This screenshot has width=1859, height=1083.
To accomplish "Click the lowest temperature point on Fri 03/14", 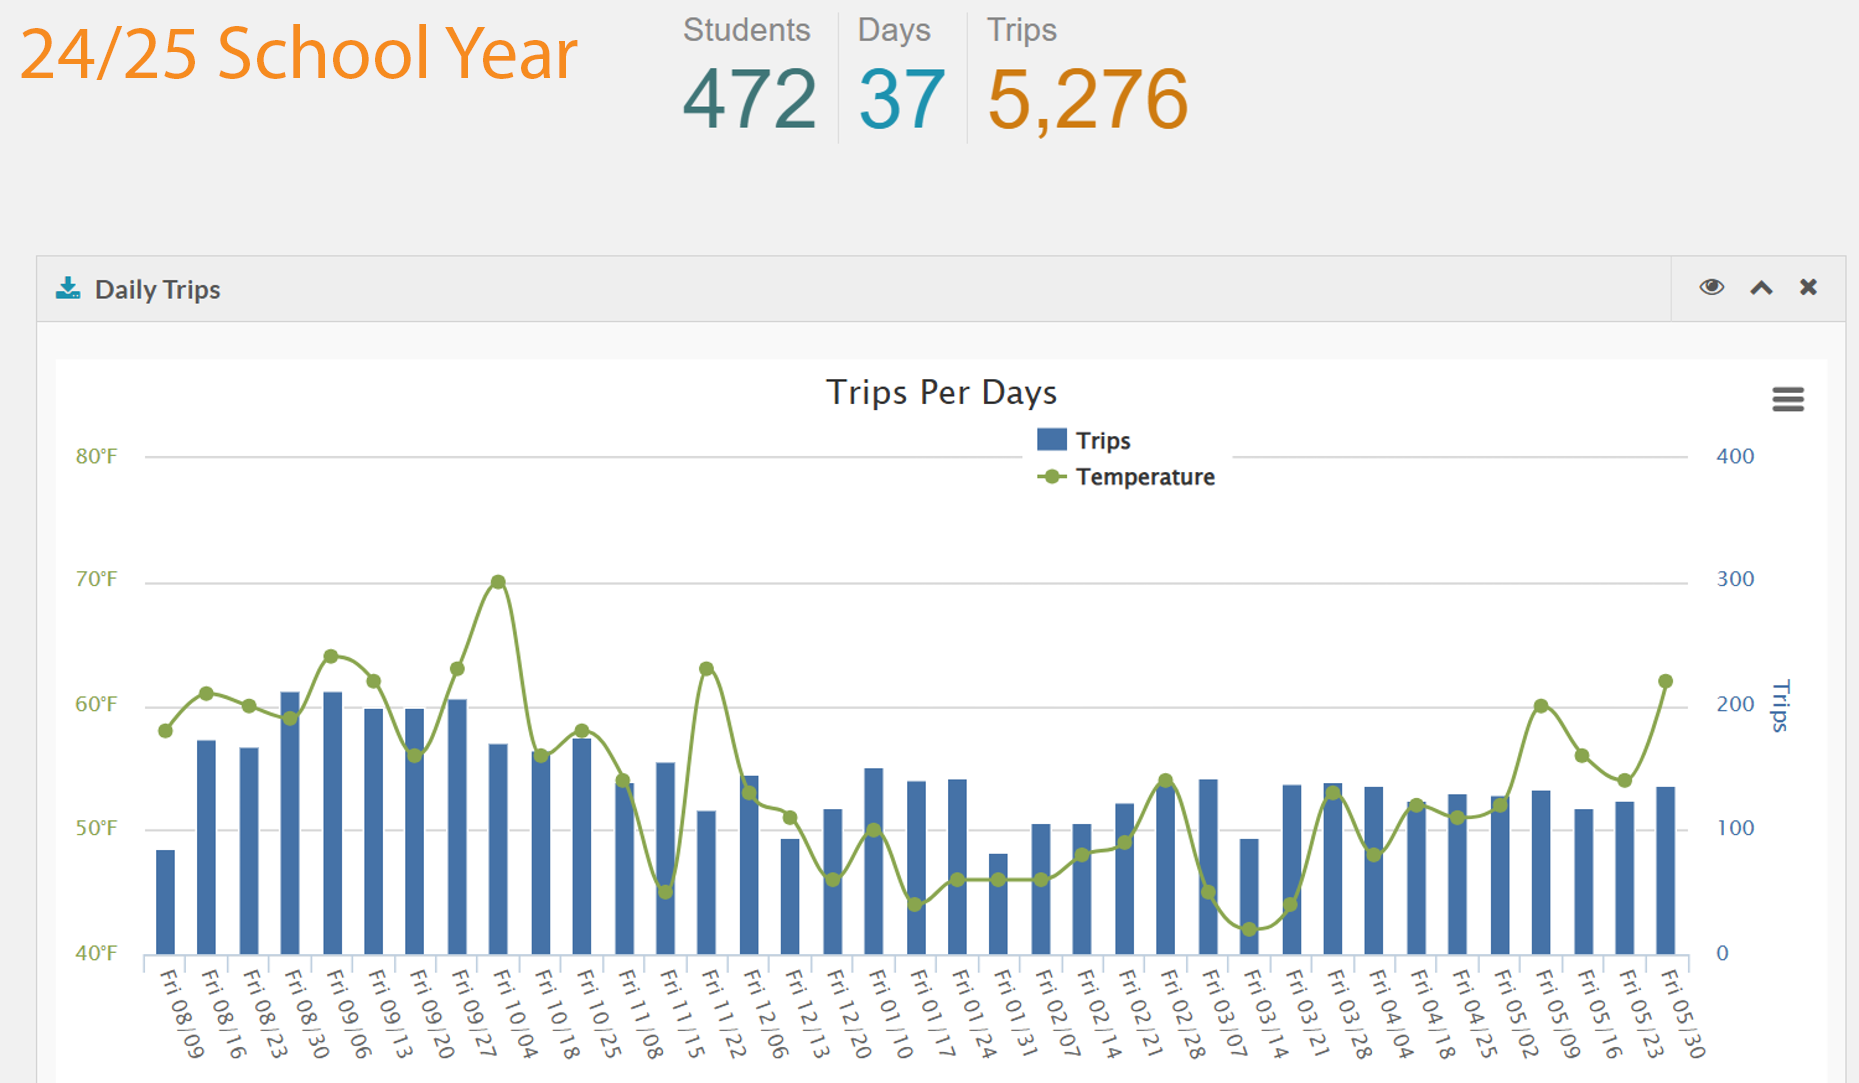I will [1249, 930].
